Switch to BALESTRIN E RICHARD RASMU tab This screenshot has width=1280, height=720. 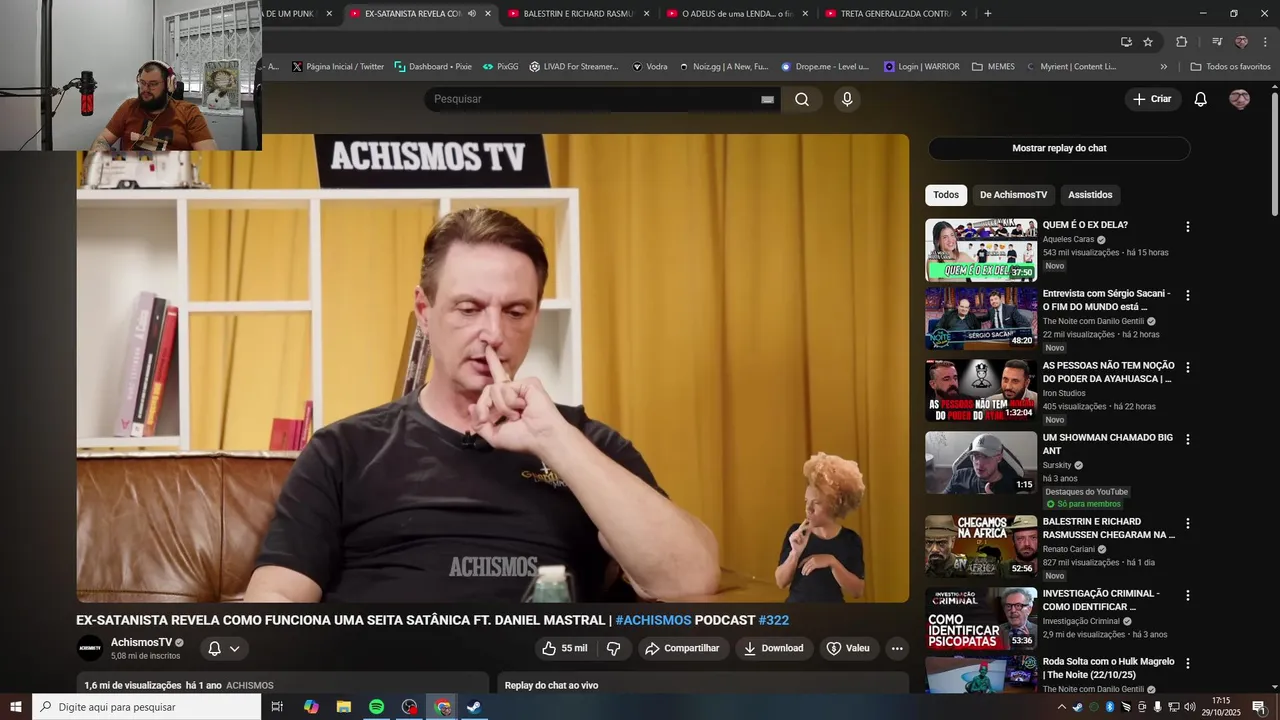[x=578, y=13]
